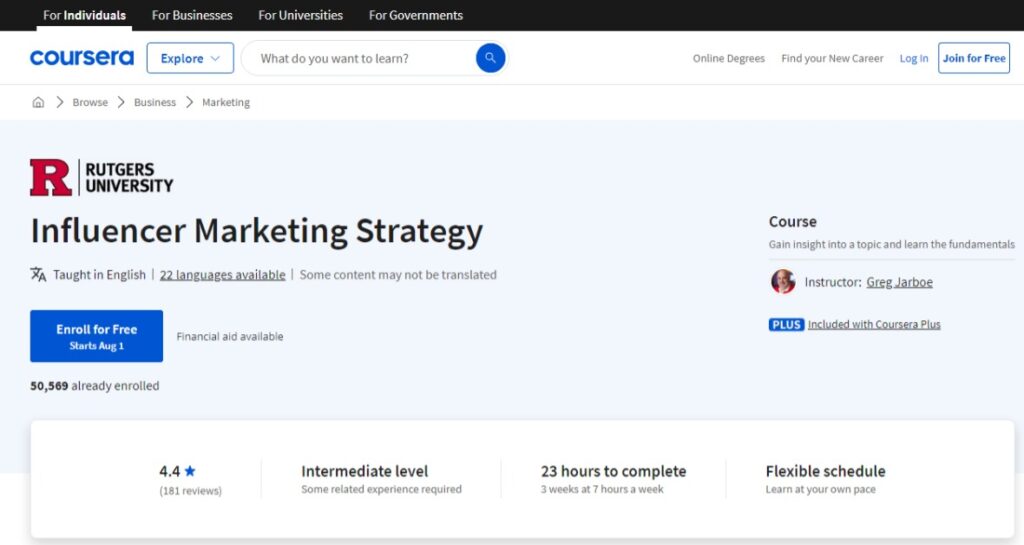Open the For Governments tab
This screenshot has height=545, width=1024.
pos(416,15)
